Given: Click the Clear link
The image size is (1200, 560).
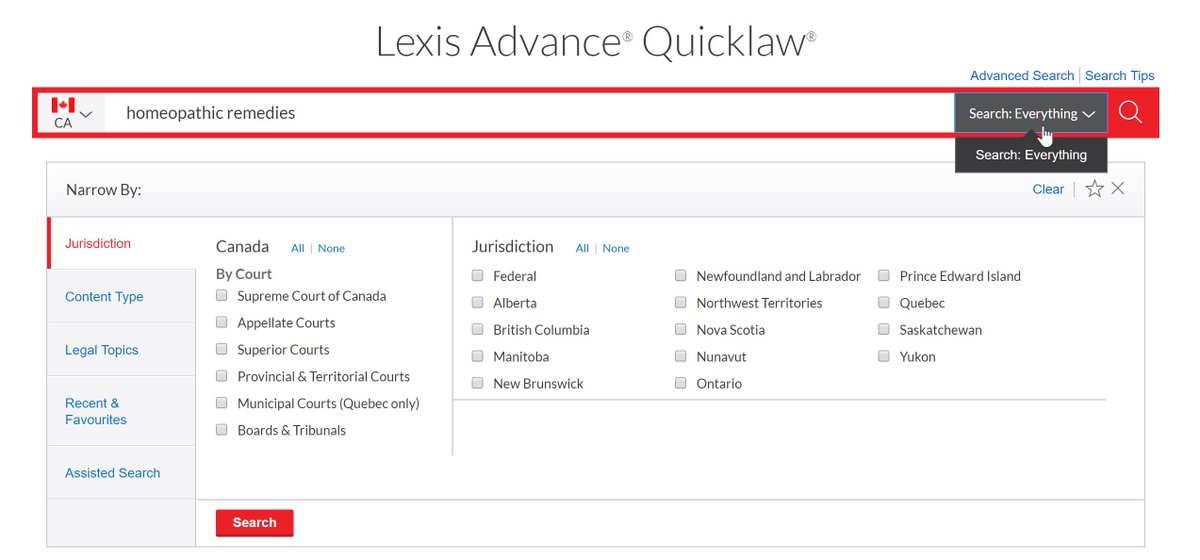Looking at the screenshot, I should point(1048,189).
